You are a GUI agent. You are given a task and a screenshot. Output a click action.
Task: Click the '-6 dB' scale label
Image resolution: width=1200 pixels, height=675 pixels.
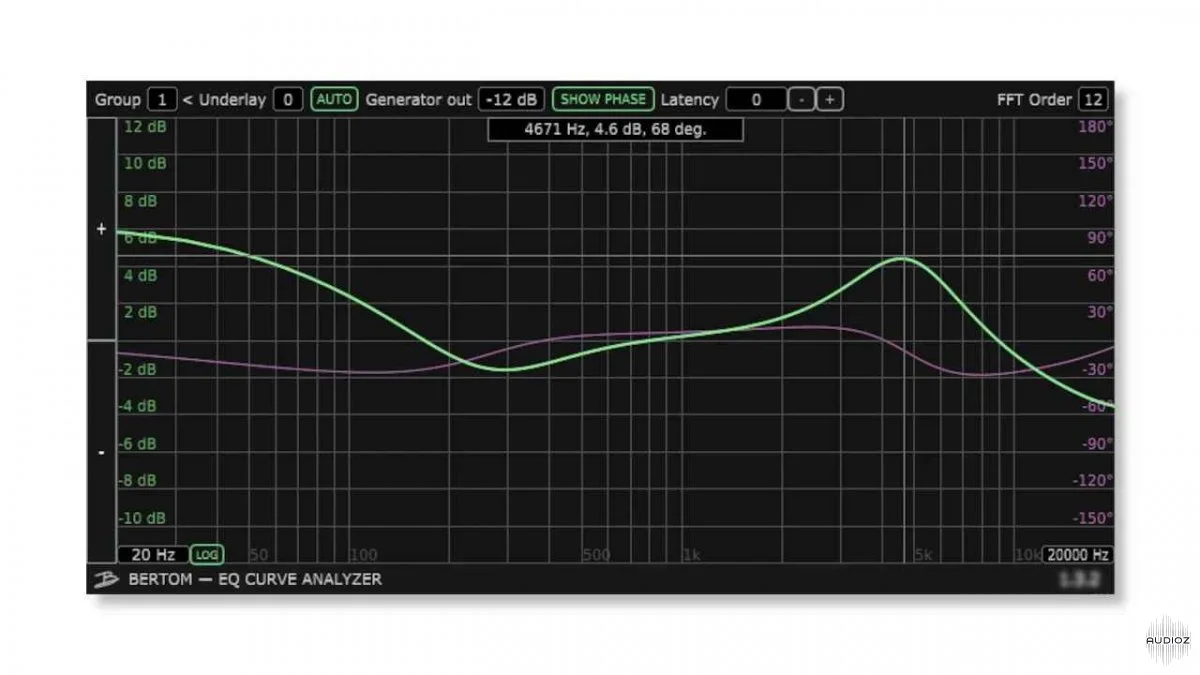tap(138, 443)
